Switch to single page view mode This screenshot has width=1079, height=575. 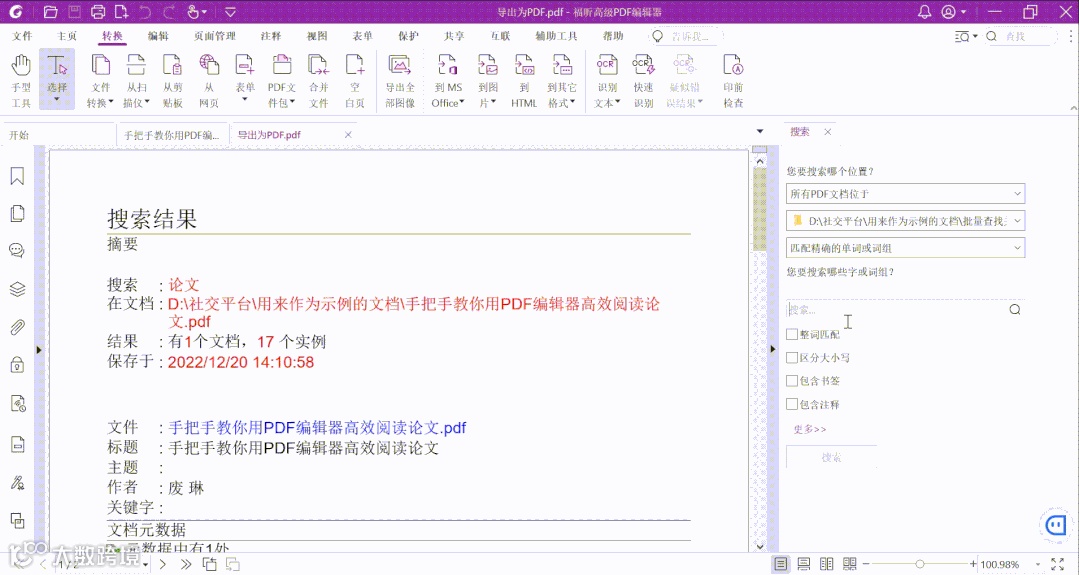[780, 564]
